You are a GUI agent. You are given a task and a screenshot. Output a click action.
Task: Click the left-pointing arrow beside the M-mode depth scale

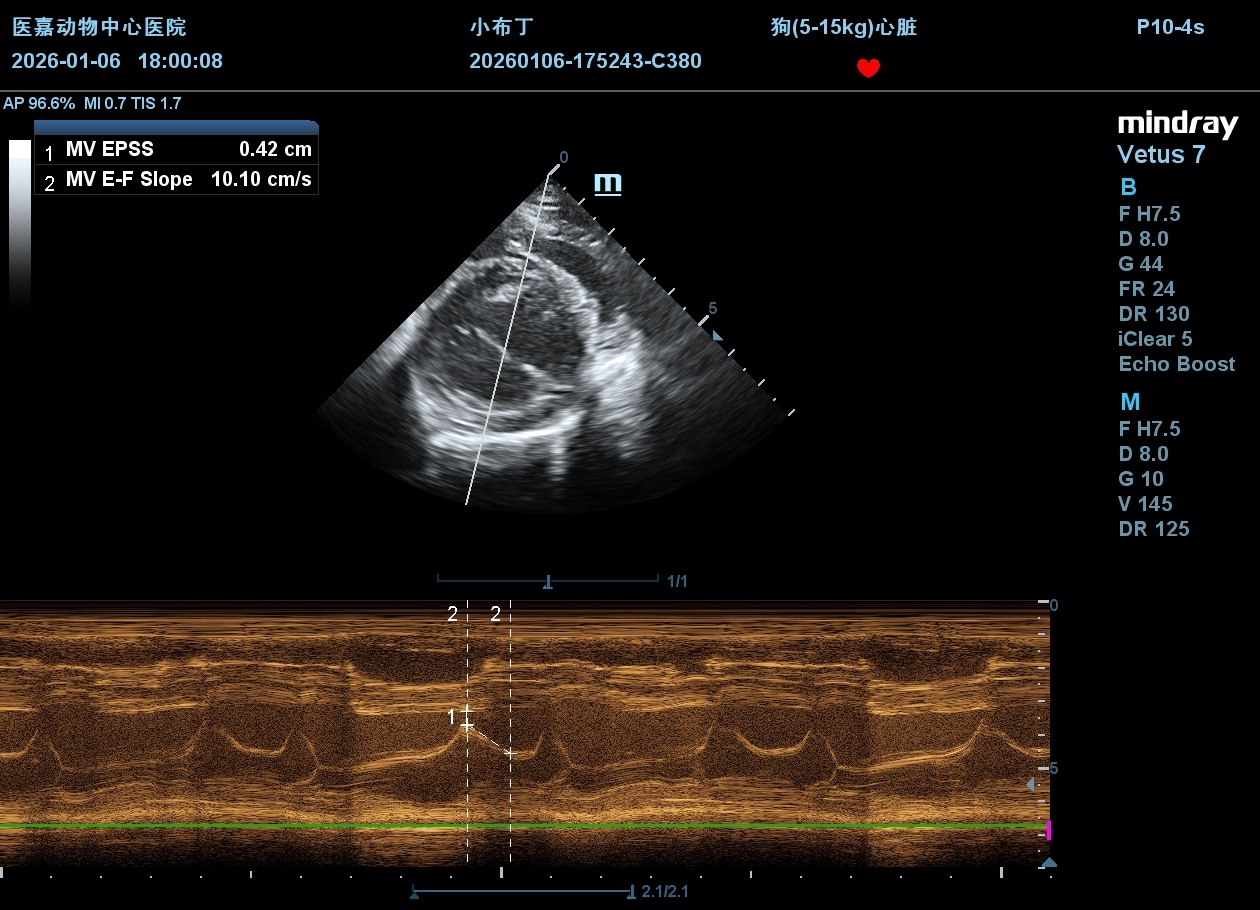tap(1030, 785)
